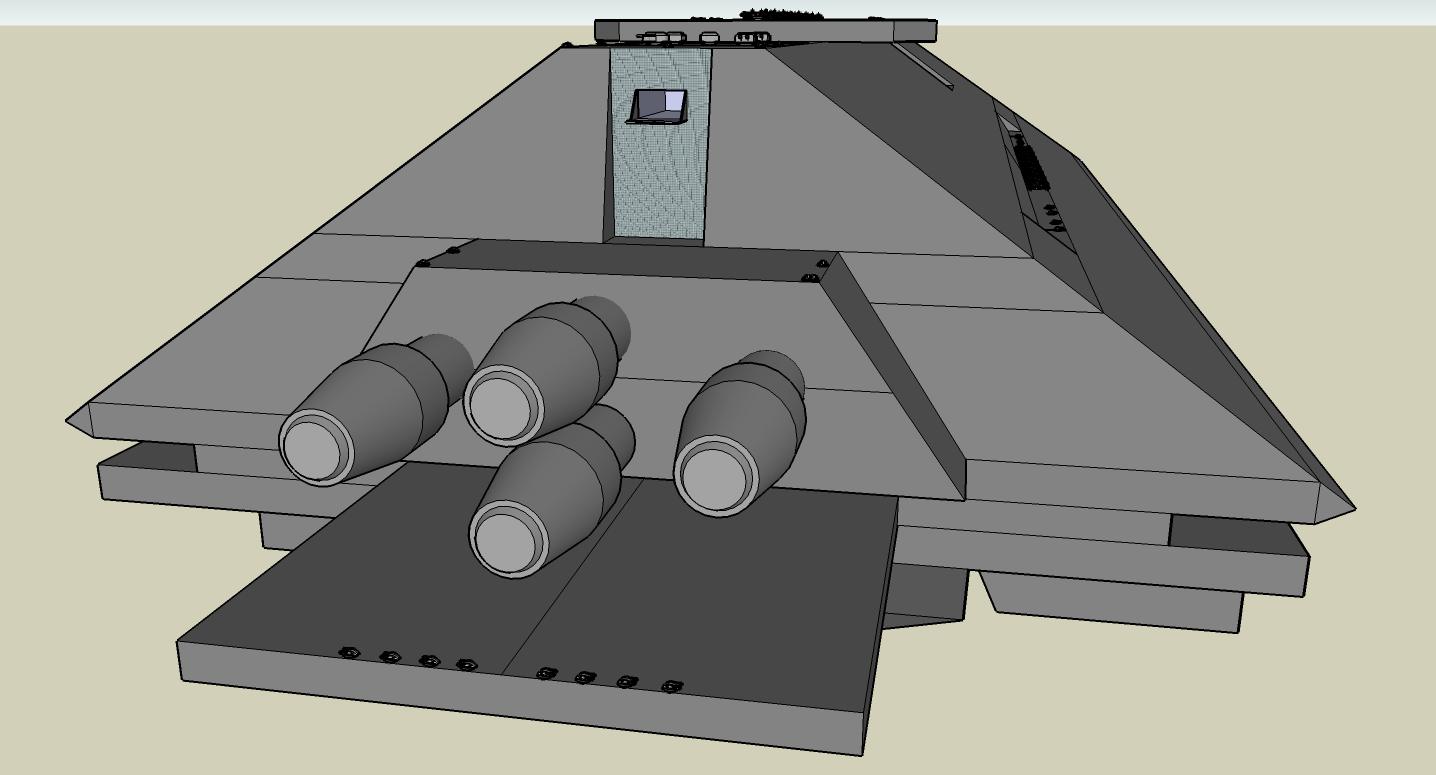The image size is (1436, 775).
Task: Select the front face of the bottom platform
Action: tap(500, 700)
